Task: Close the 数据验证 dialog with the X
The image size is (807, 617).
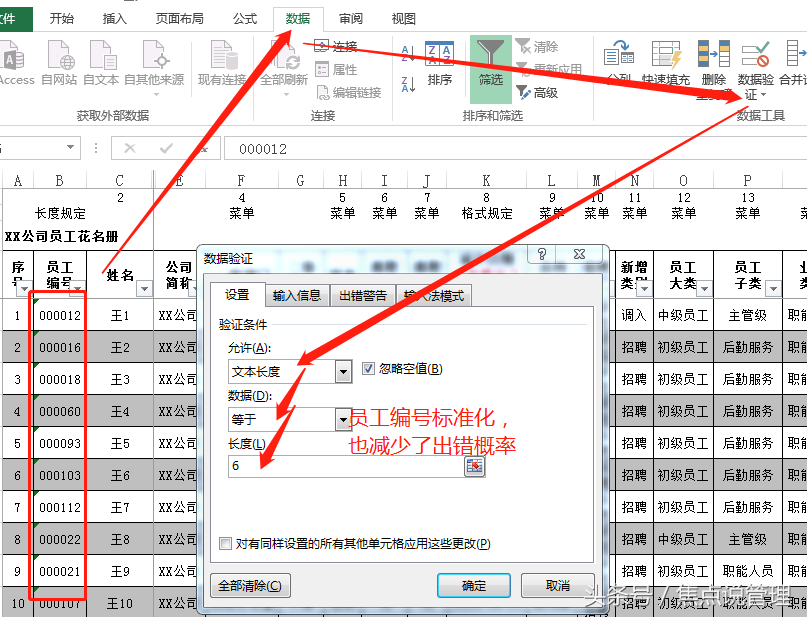Action: tap(579, 254)
